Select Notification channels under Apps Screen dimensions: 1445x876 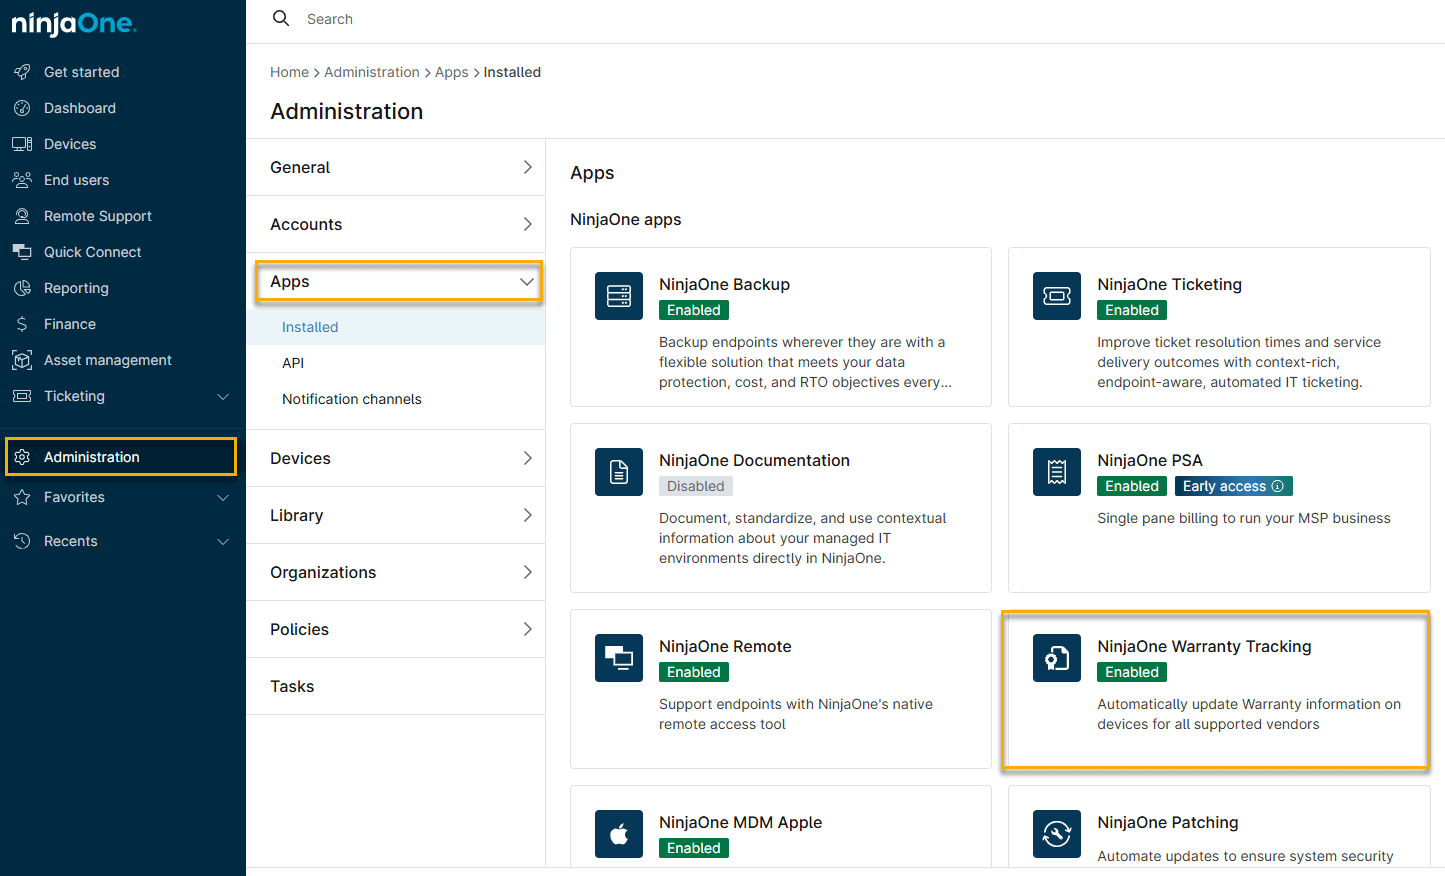point(351,399)
